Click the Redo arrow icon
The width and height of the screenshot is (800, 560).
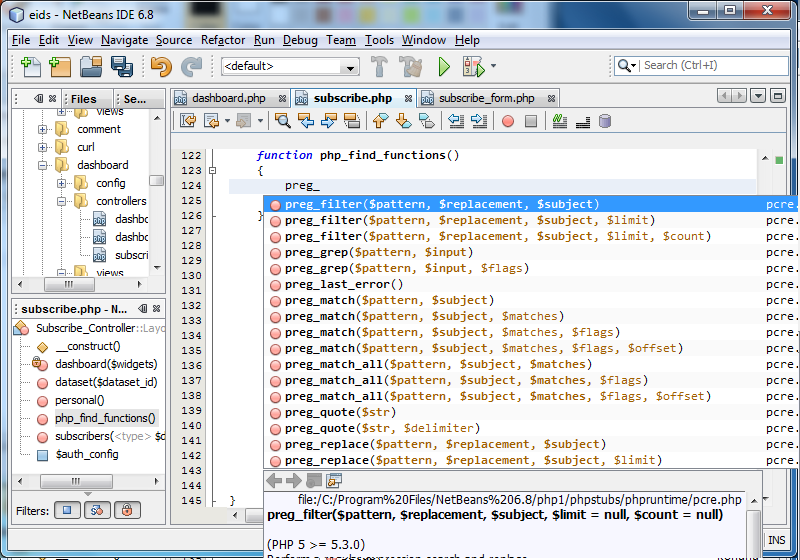tap(192, 66)
